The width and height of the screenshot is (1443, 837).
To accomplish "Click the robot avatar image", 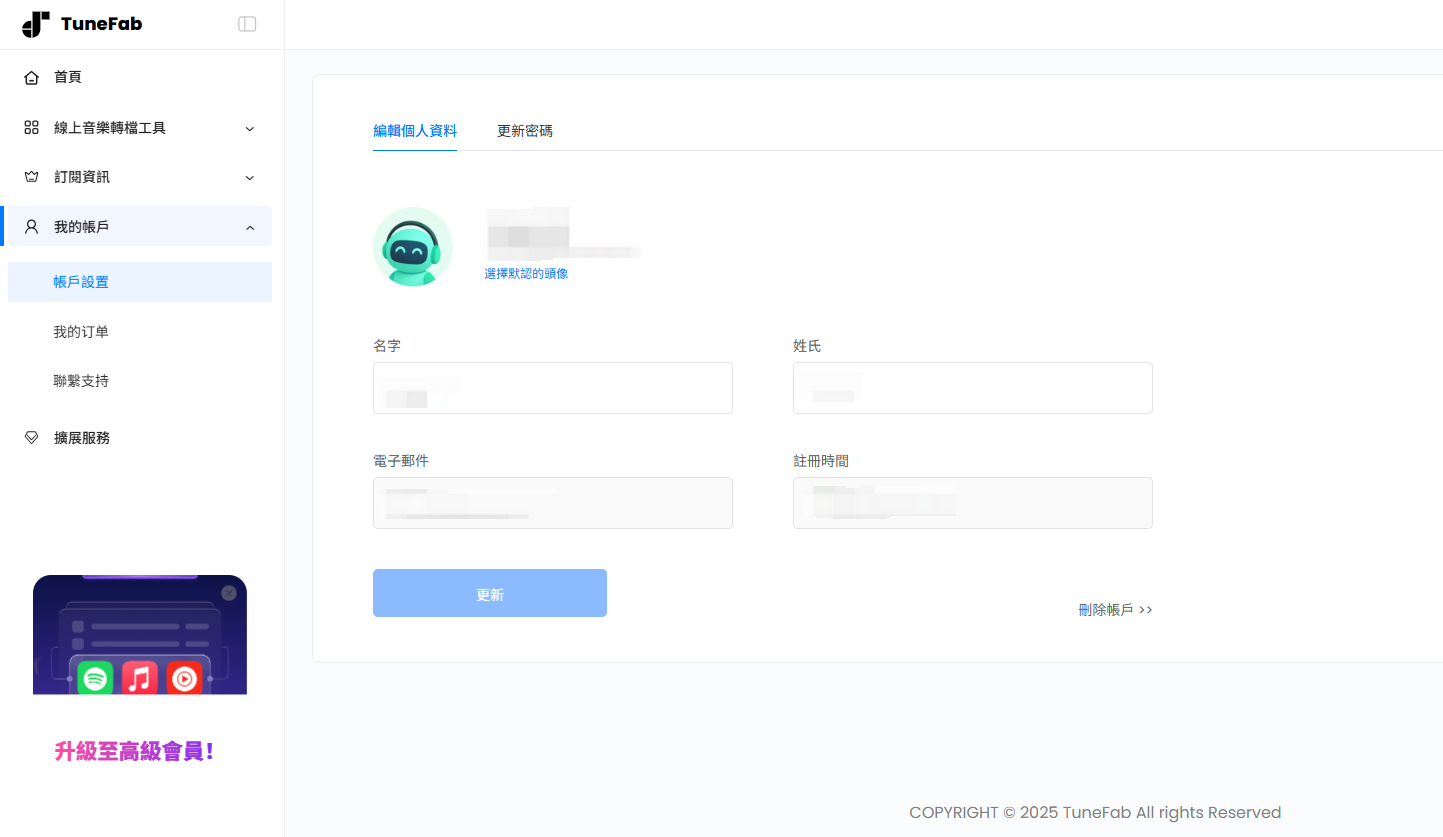I will click(413, 247).
